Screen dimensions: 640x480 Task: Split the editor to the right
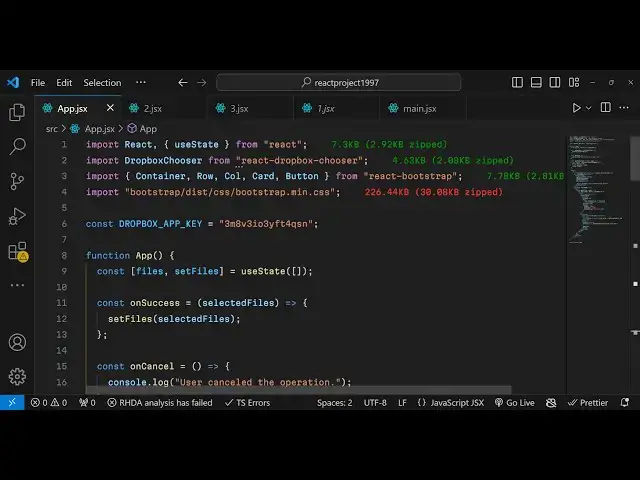coord(606,107)
